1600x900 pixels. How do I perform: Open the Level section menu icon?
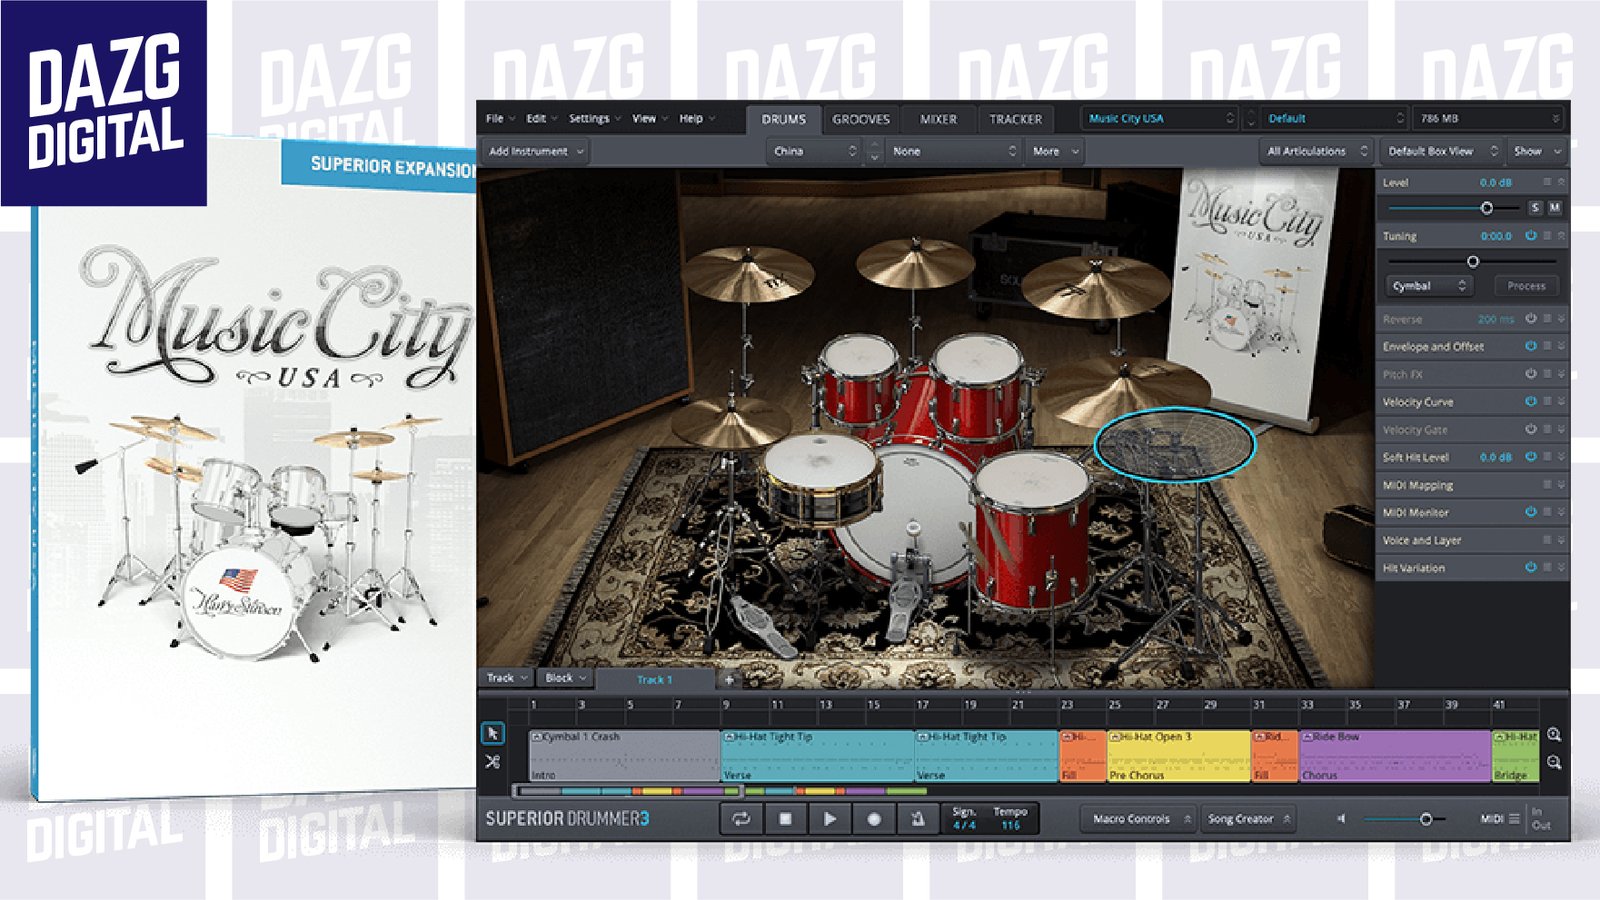click(1547, 182)
